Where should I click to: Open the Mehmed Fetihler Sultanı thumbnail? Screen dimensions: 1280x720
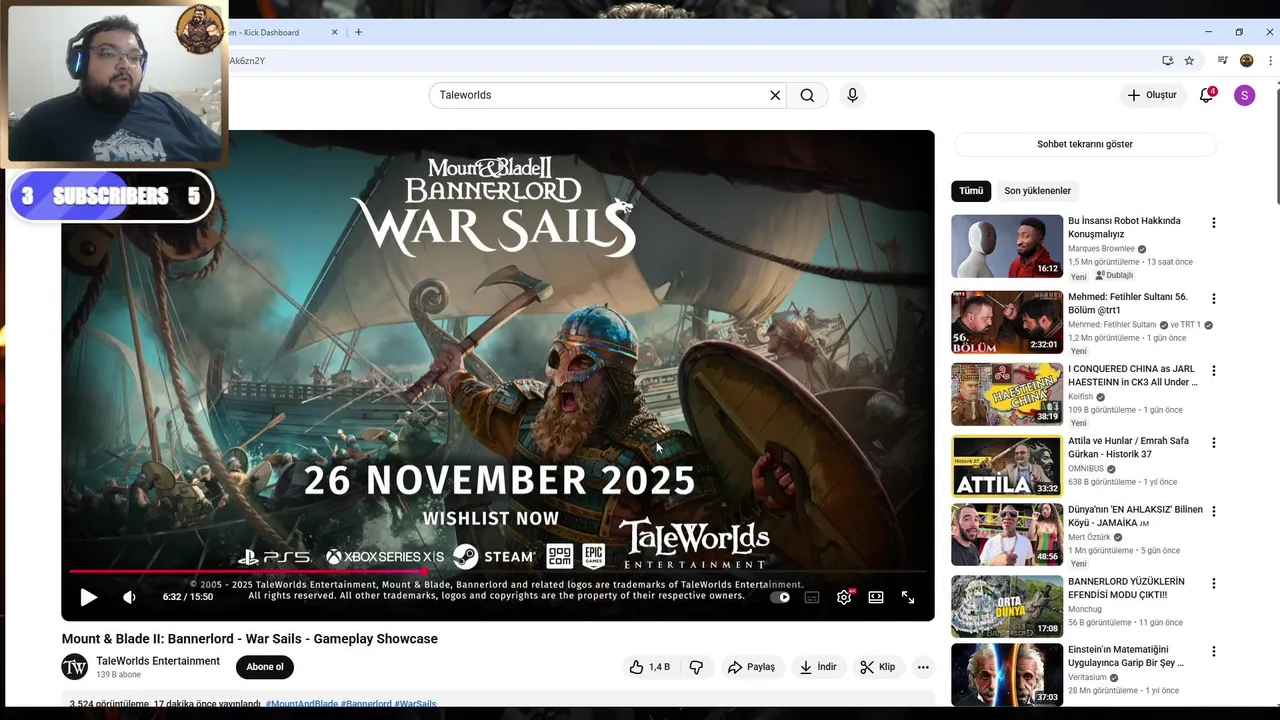pos(1007,322)
